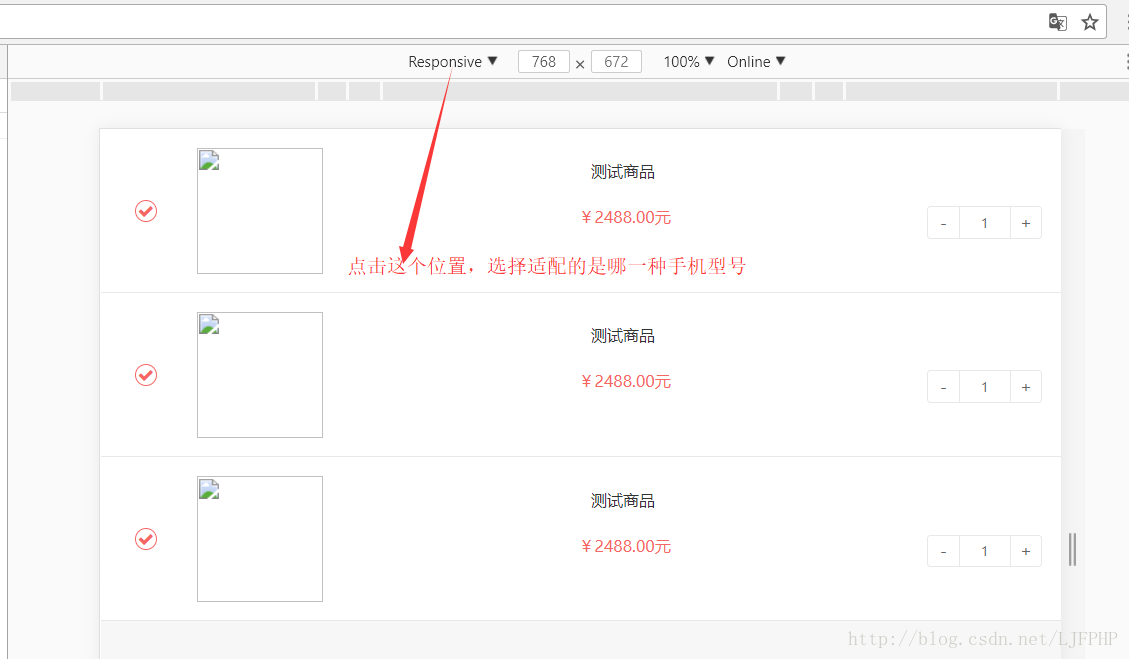Click the second product's image thumbnail
The width and height of the screenshot is (1129, 659).
[x=260, y=375]
